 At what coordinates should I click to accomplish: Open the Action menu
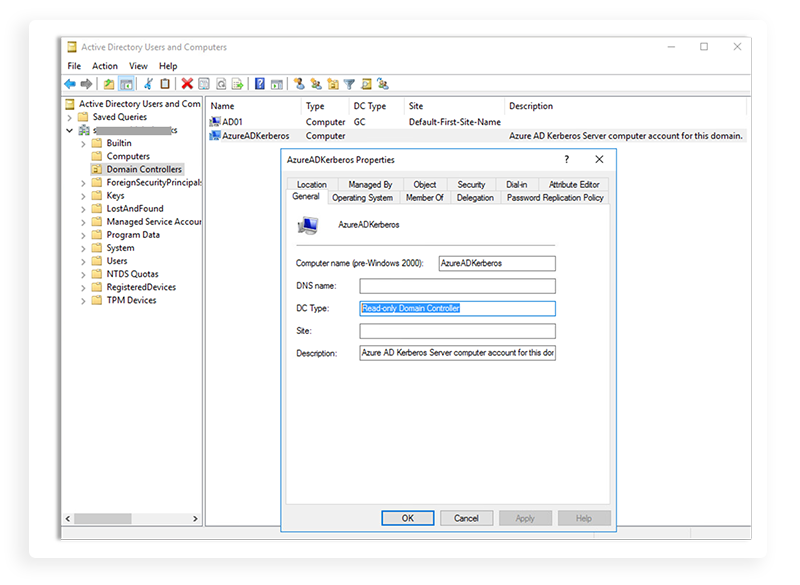105,66
